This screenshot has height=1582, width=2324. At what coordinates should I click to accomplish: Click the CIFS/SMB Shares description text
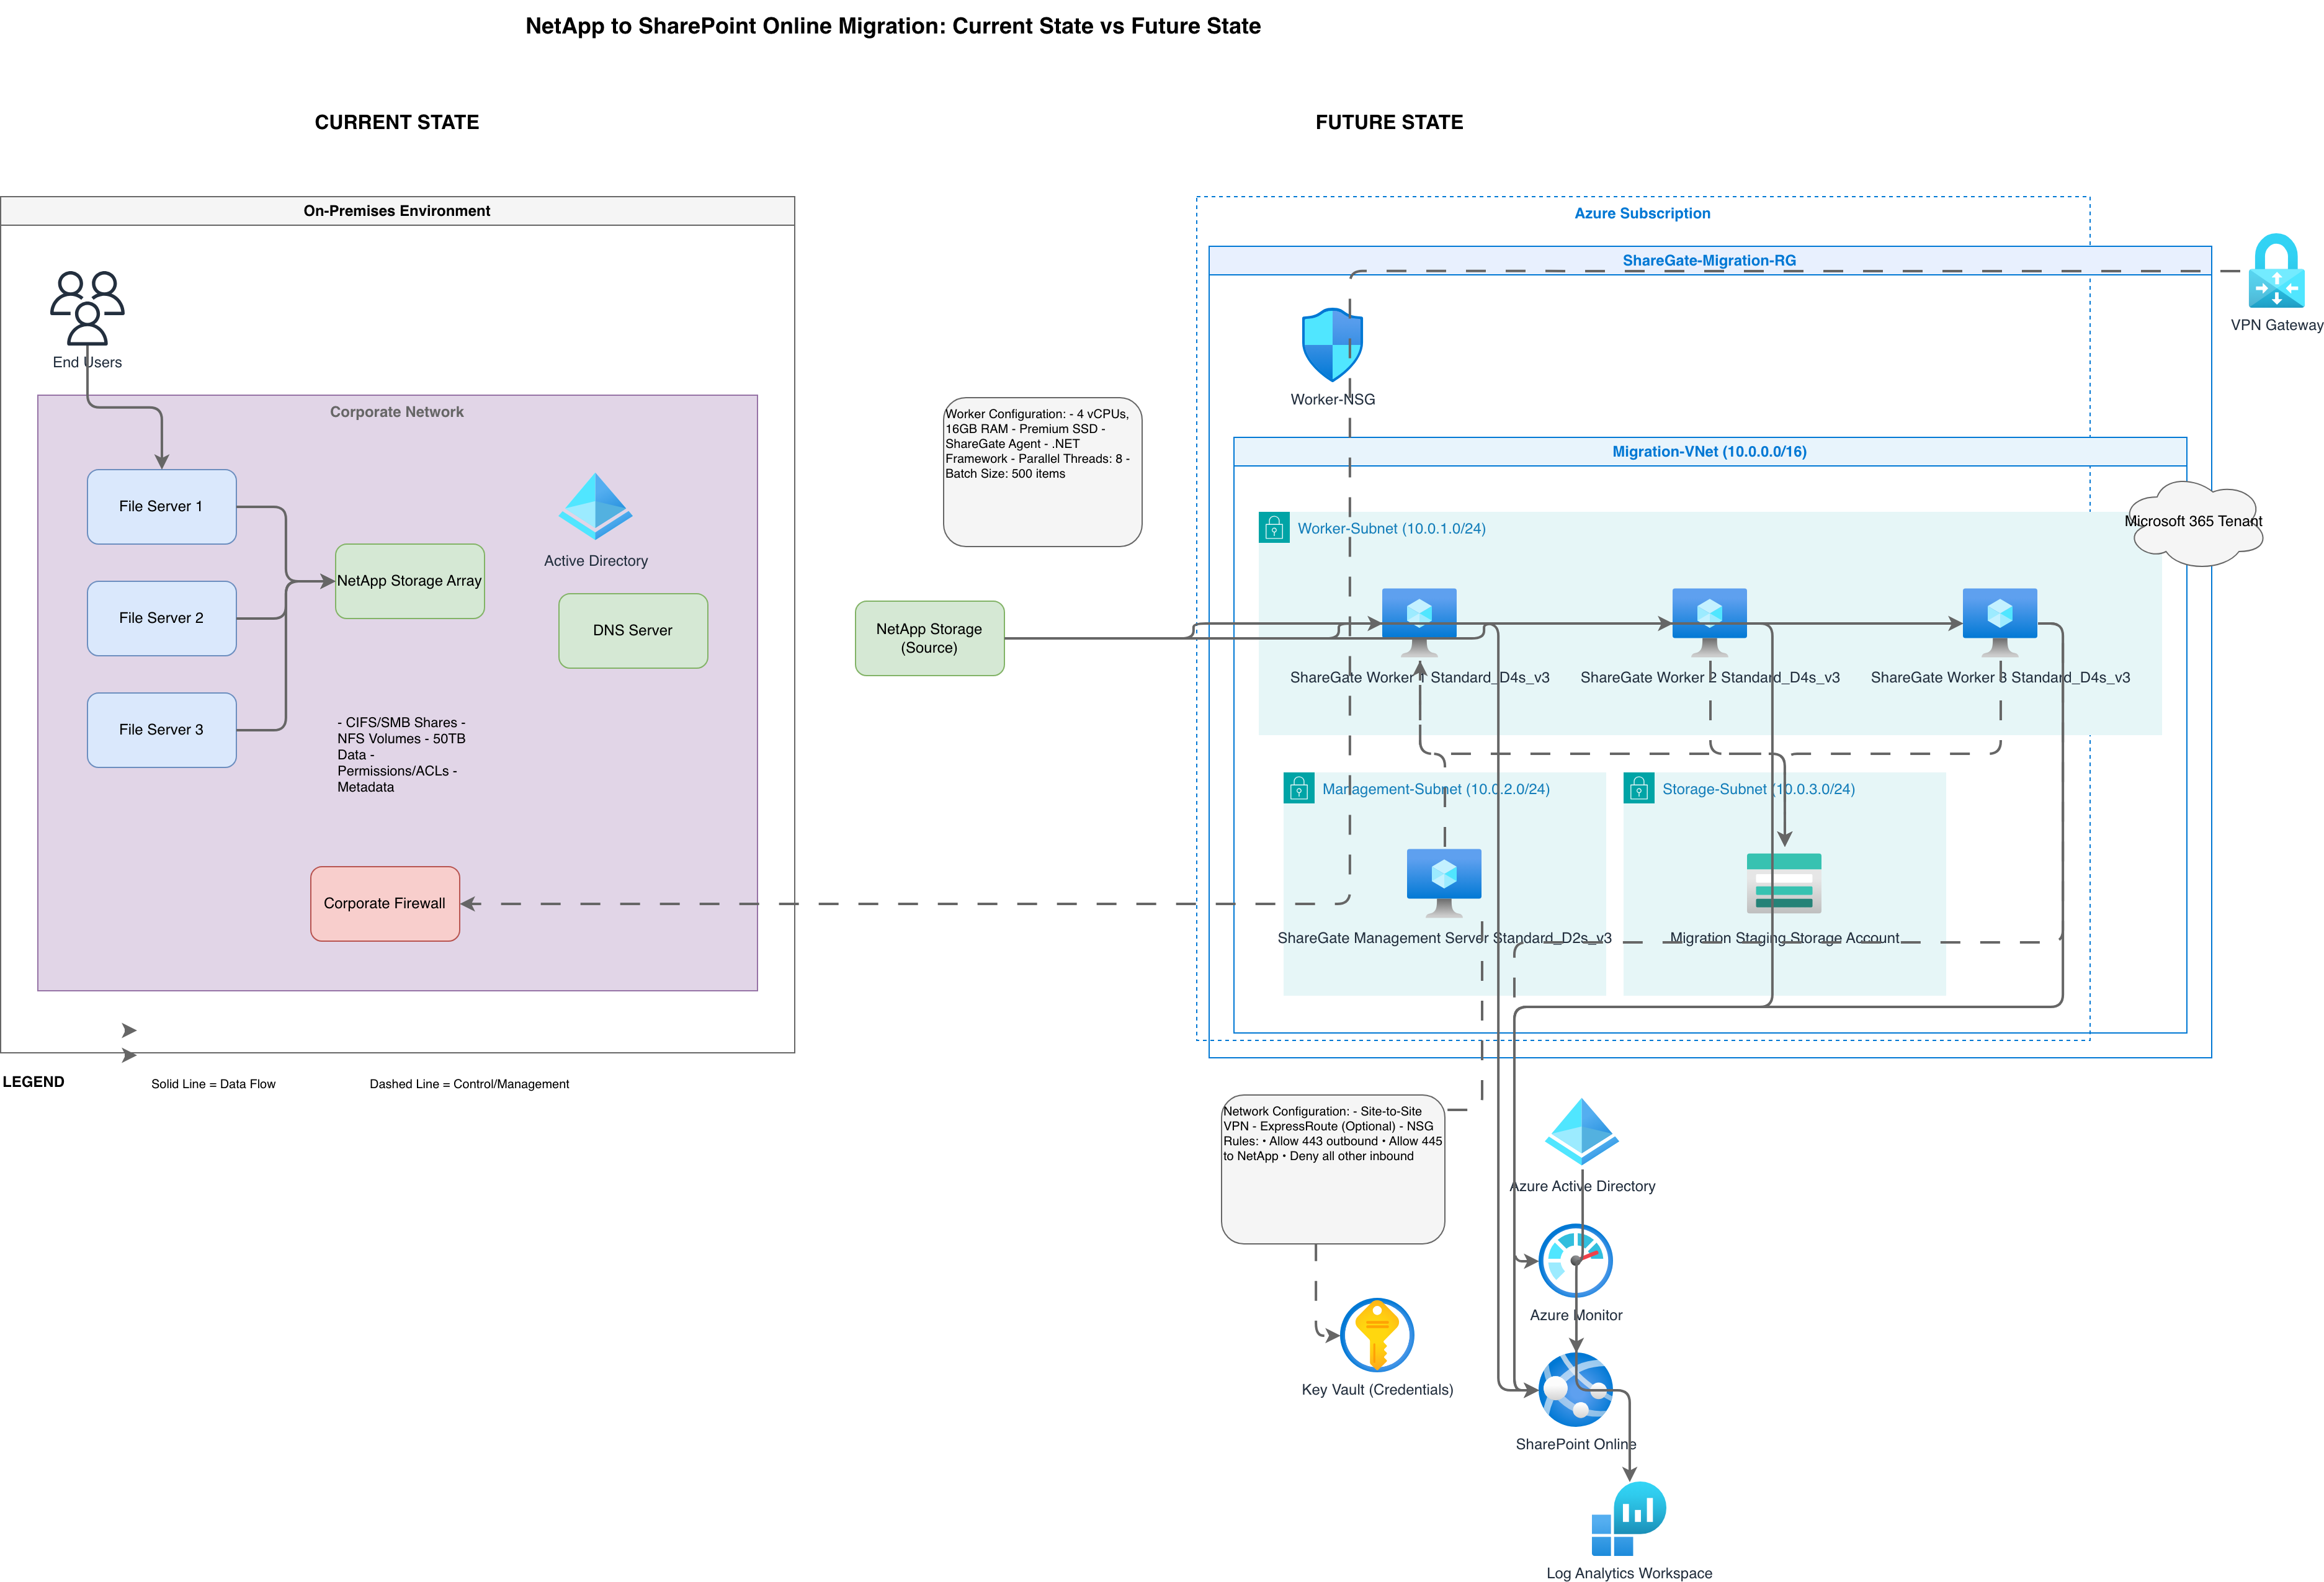tap(403, 754)
